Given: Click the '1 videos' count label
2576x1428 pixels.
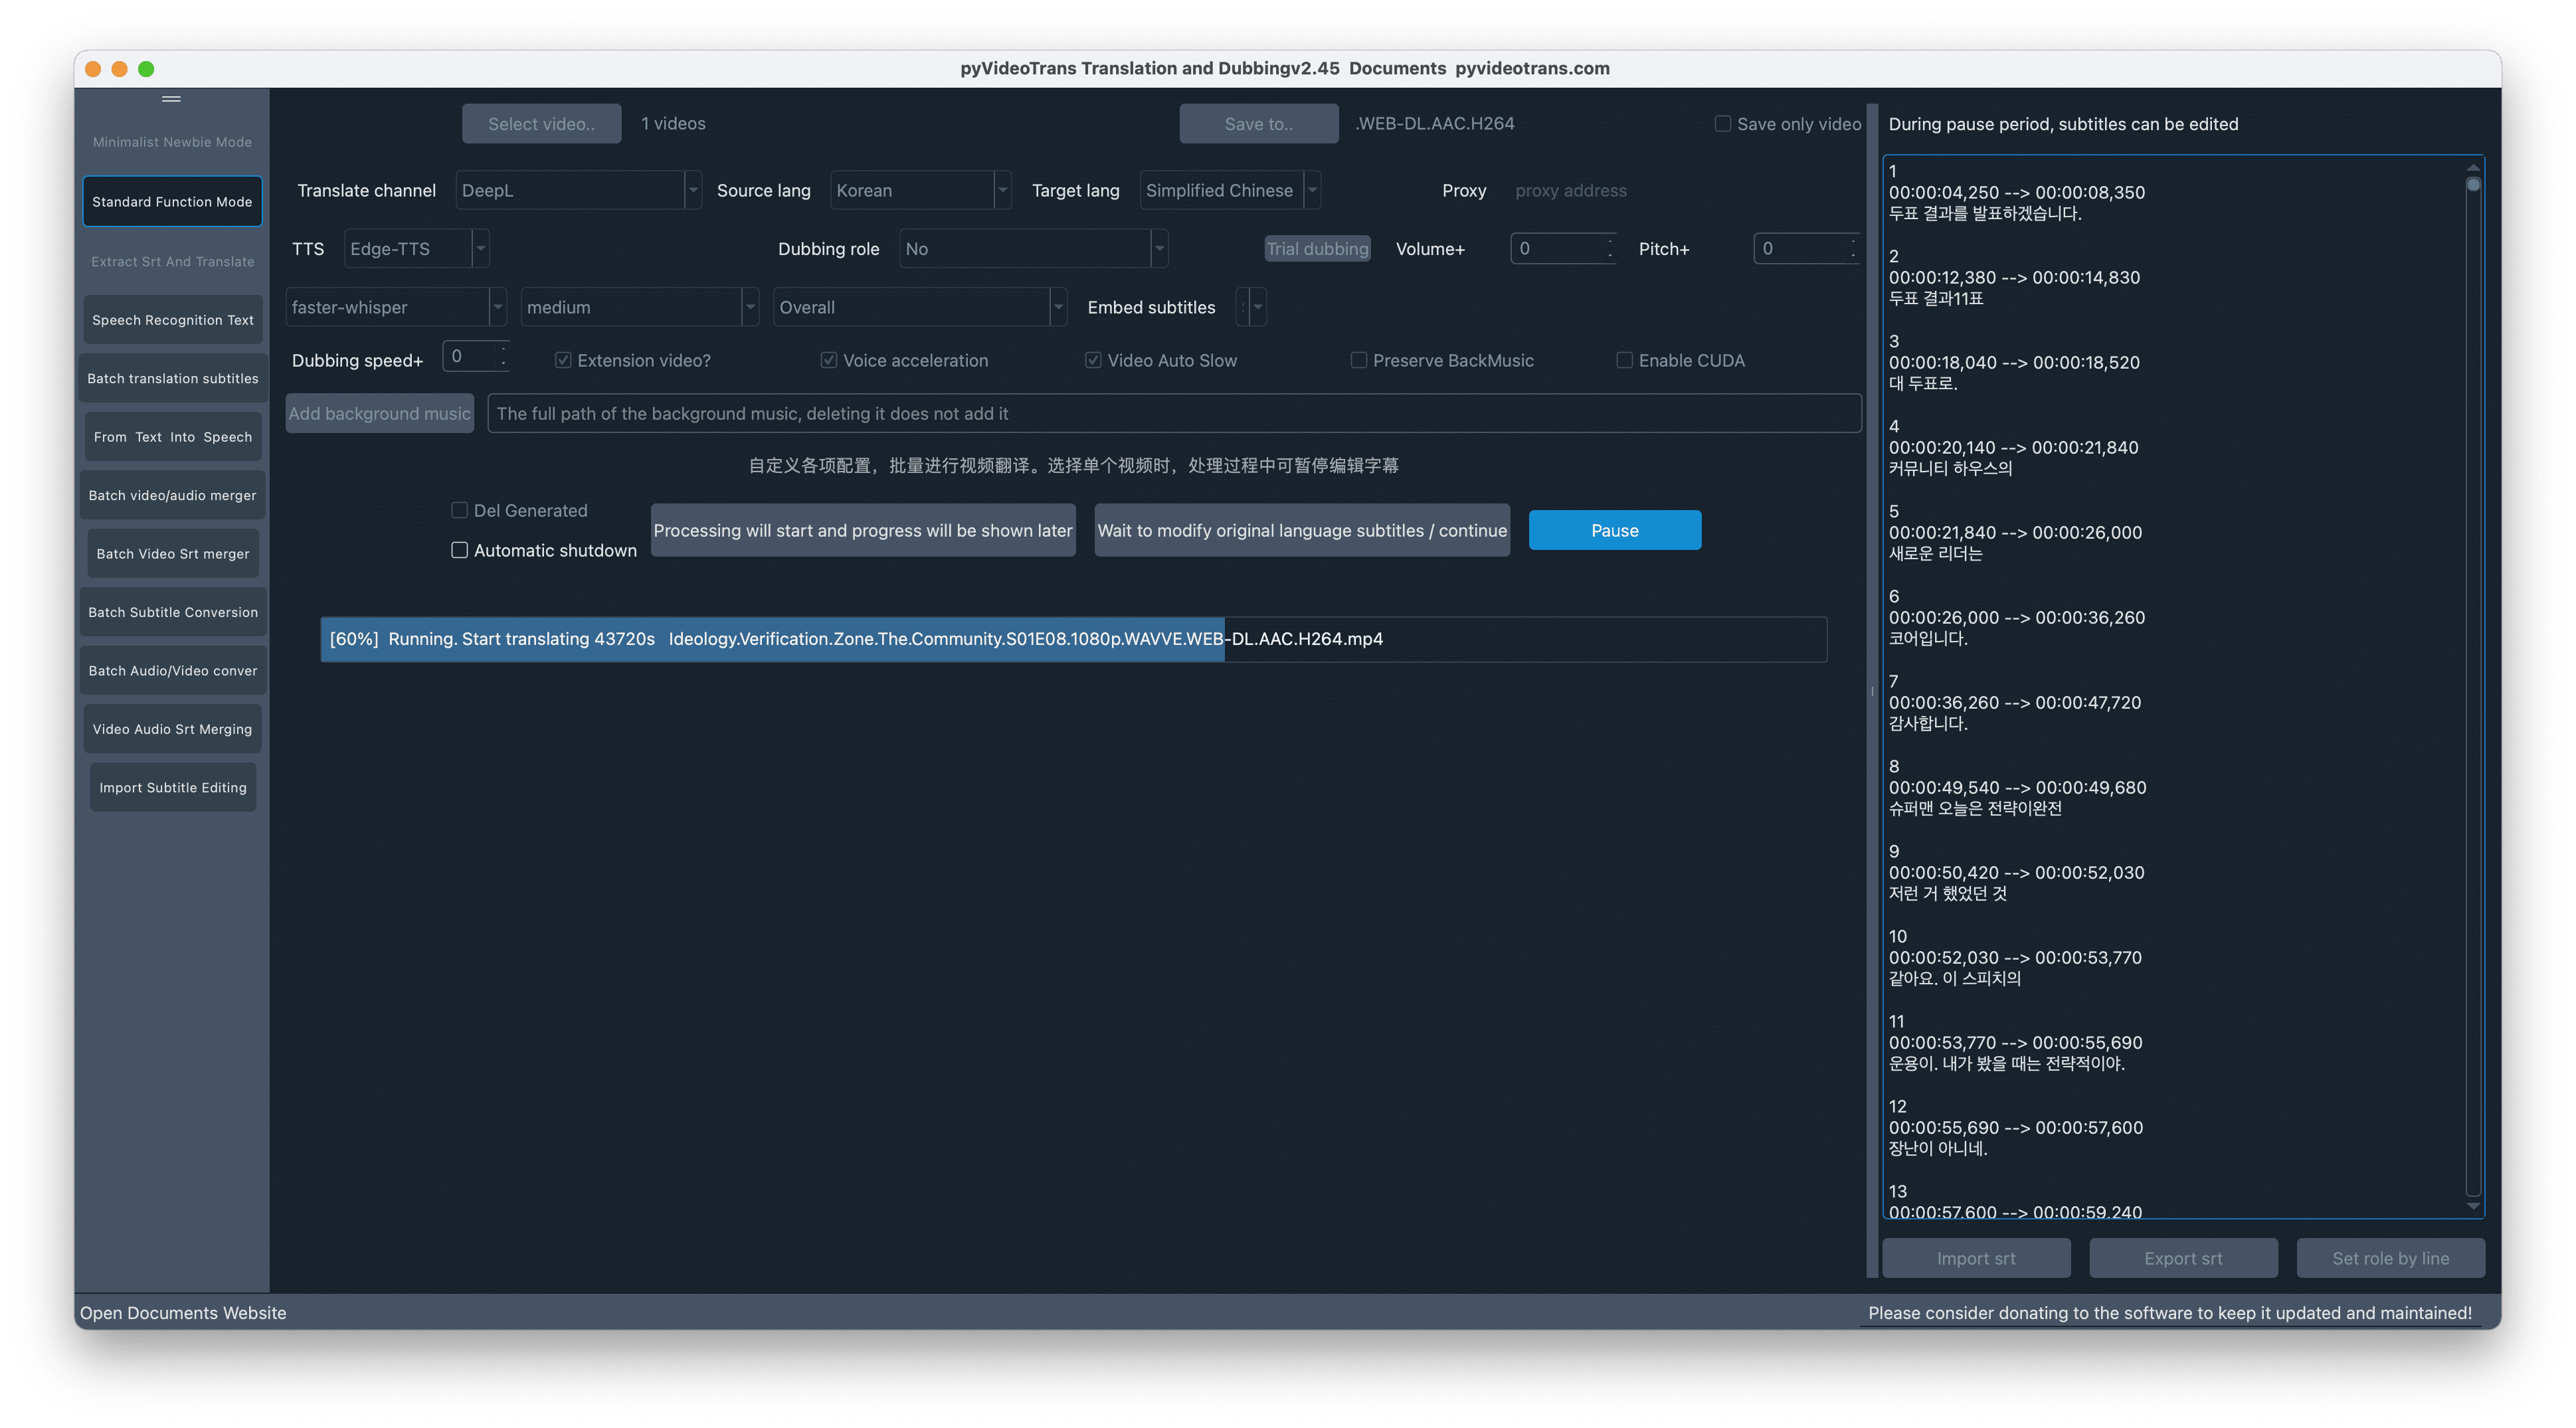Looking at the screenshot, I should pyautogui.click(x=673, y=124).
